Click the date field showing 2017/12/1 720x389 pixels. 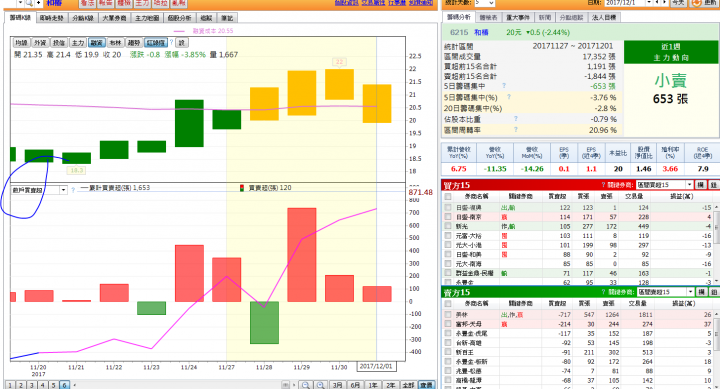(x=624, y=3)
